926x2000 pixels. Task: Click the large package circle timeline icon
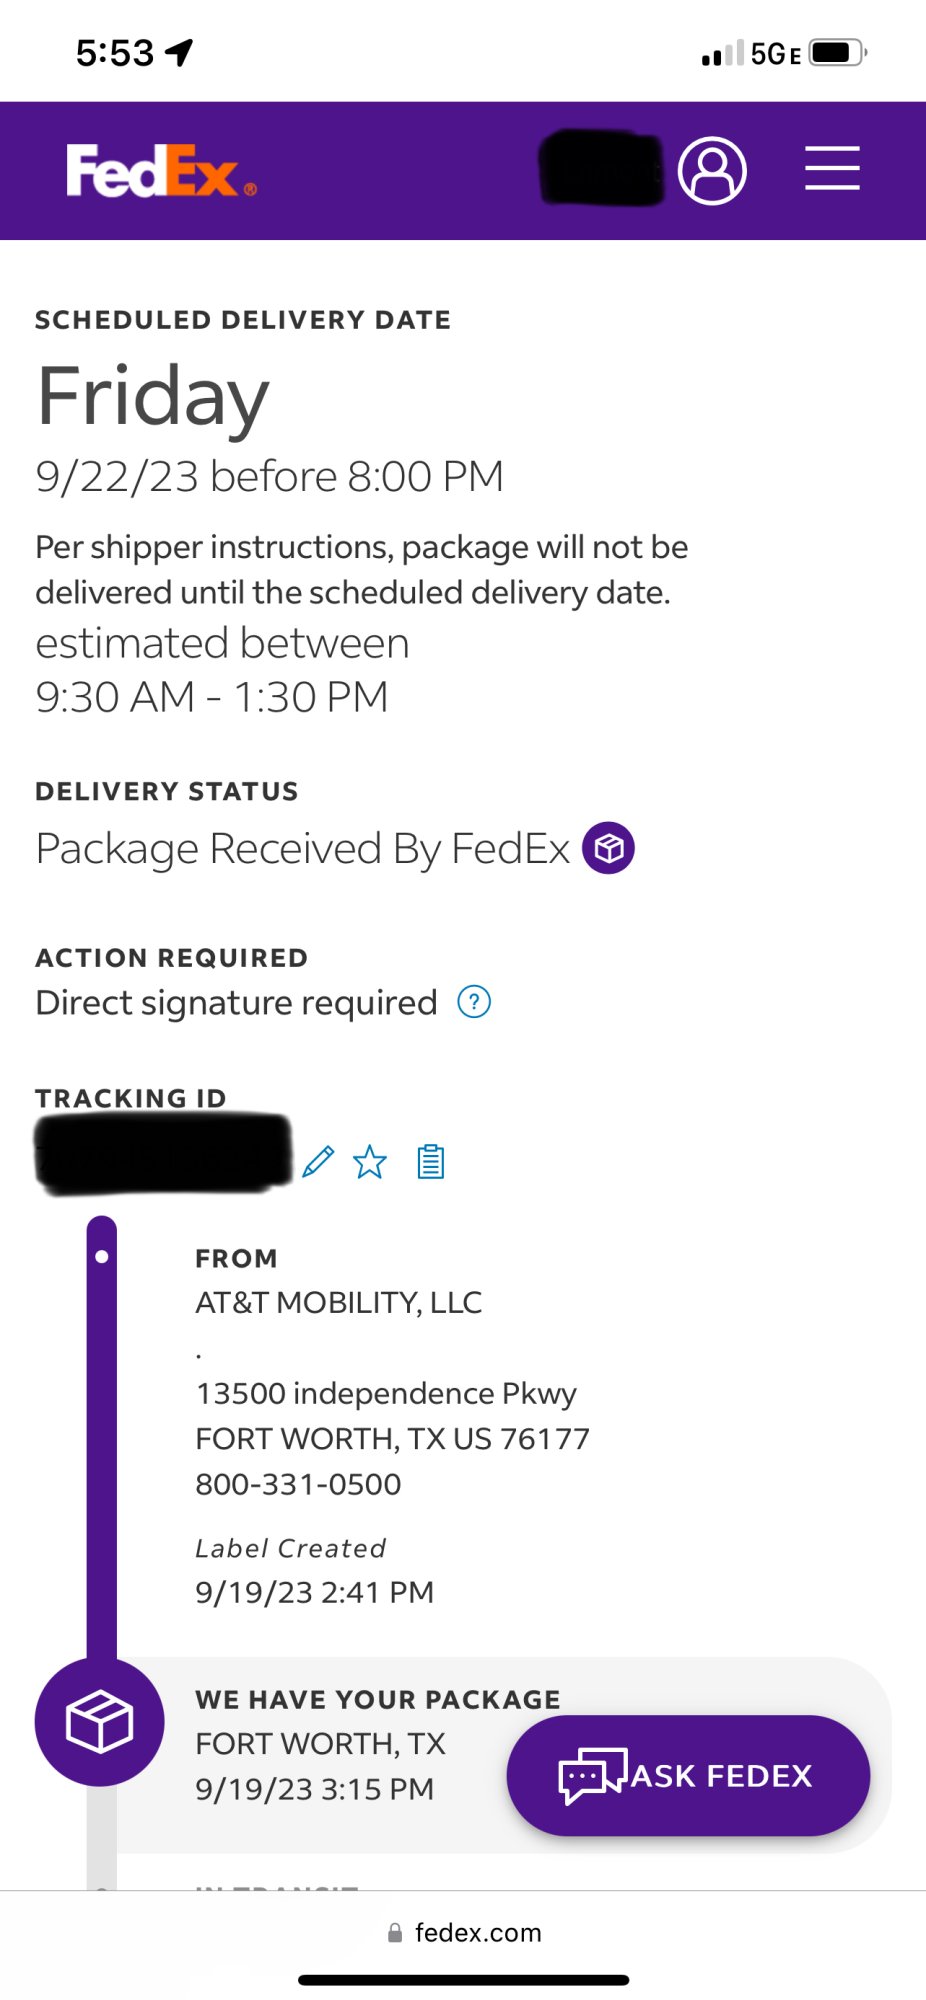click(99, 1722)
